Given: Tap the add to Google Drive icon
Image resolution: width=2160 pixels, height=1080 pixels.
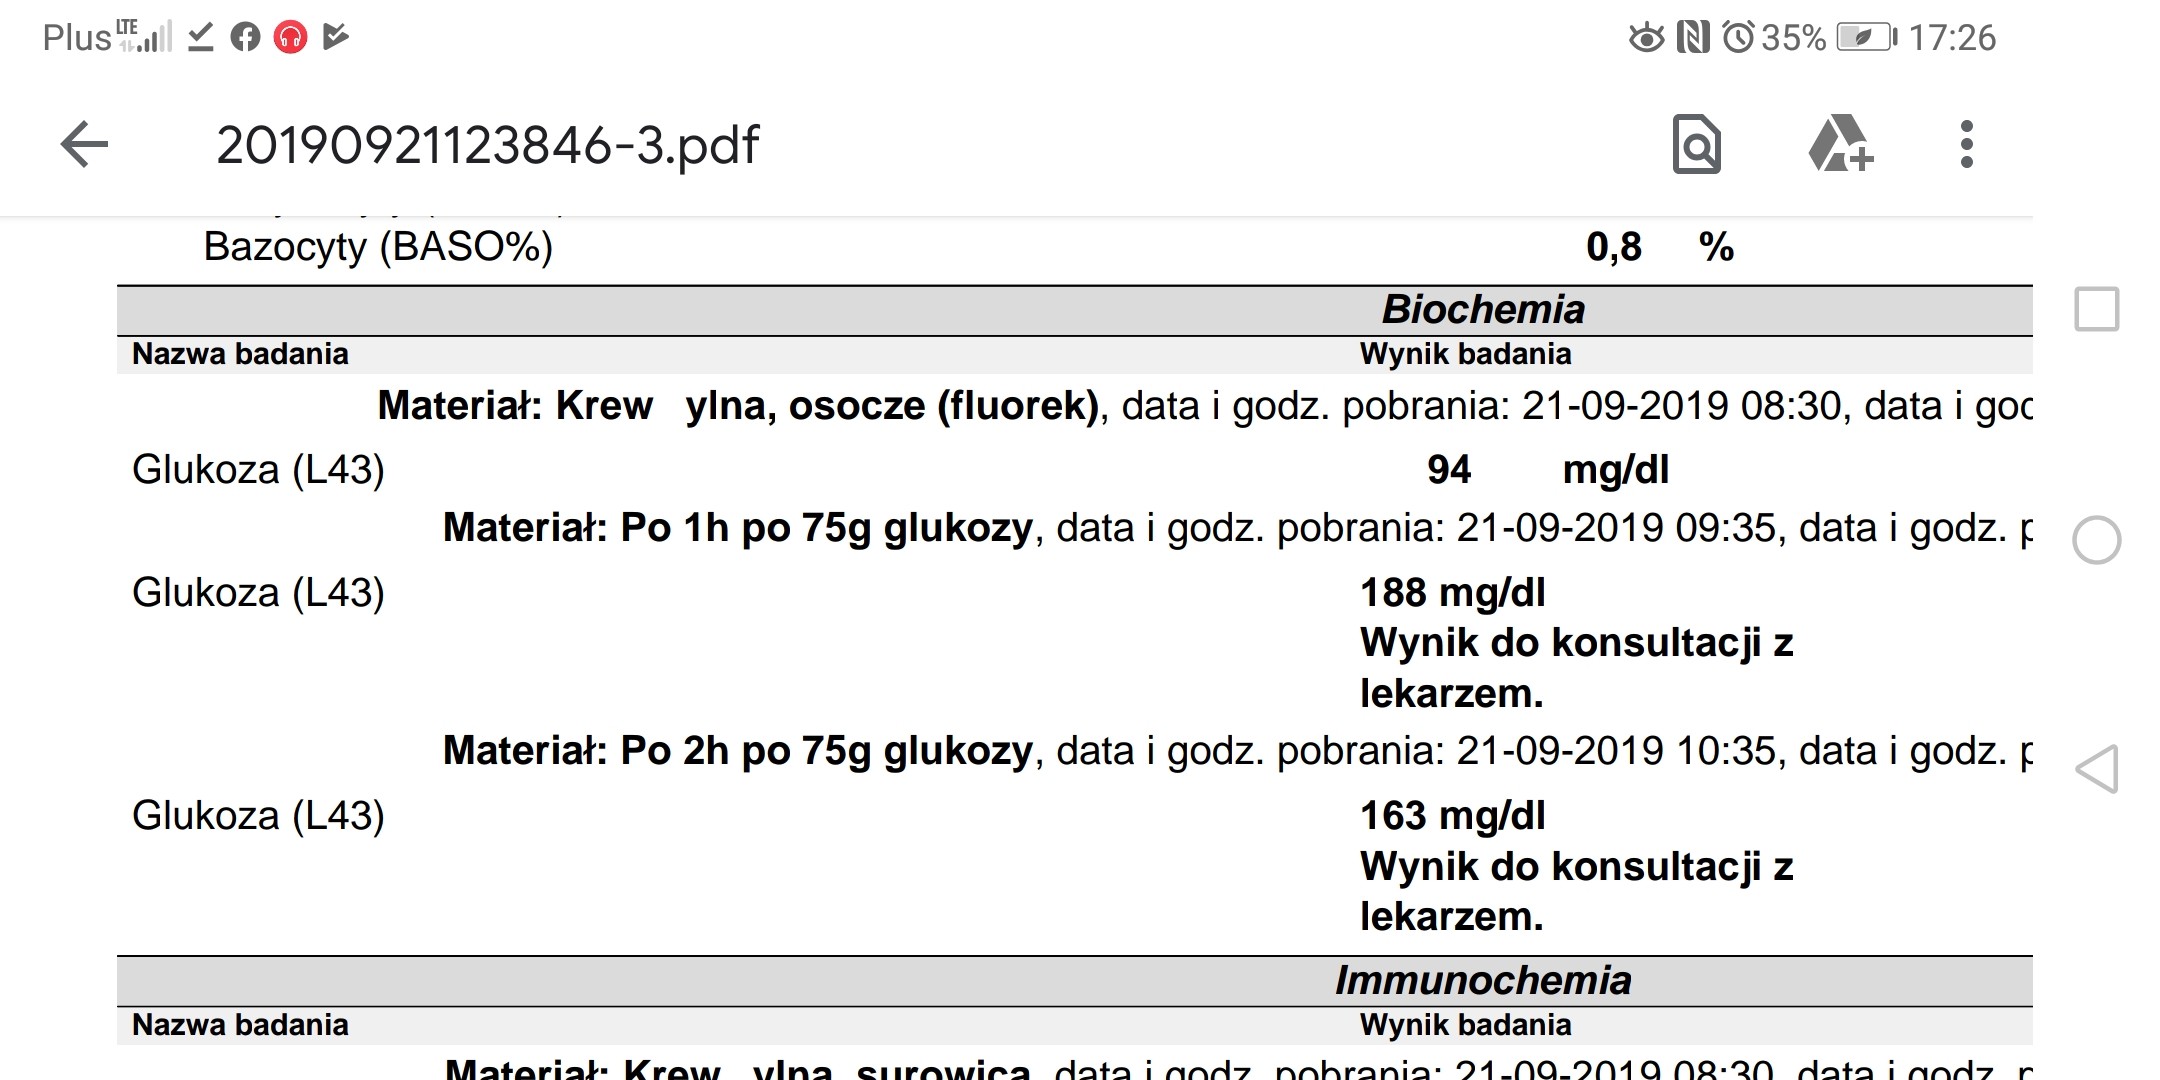Looking at the screenshot, I should coord(1839,145).
